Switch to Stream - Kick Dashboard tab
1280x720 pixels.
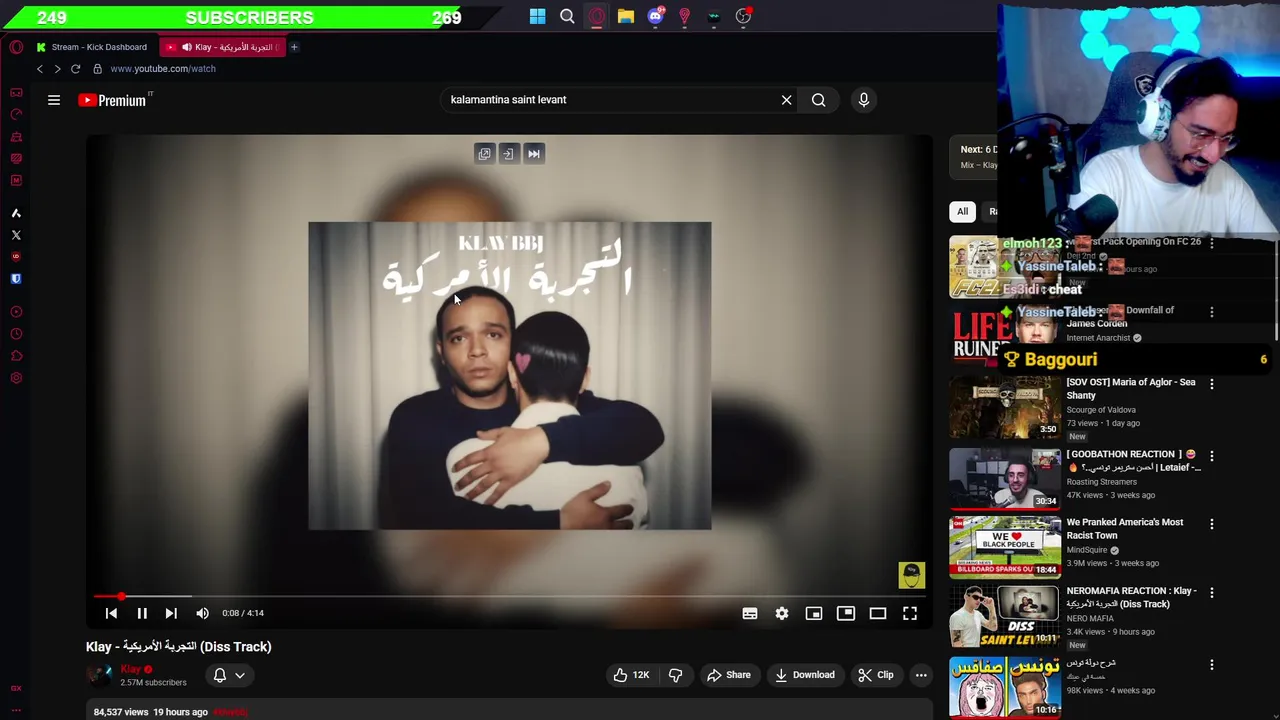pyautogui.click(x=92, y=47)
